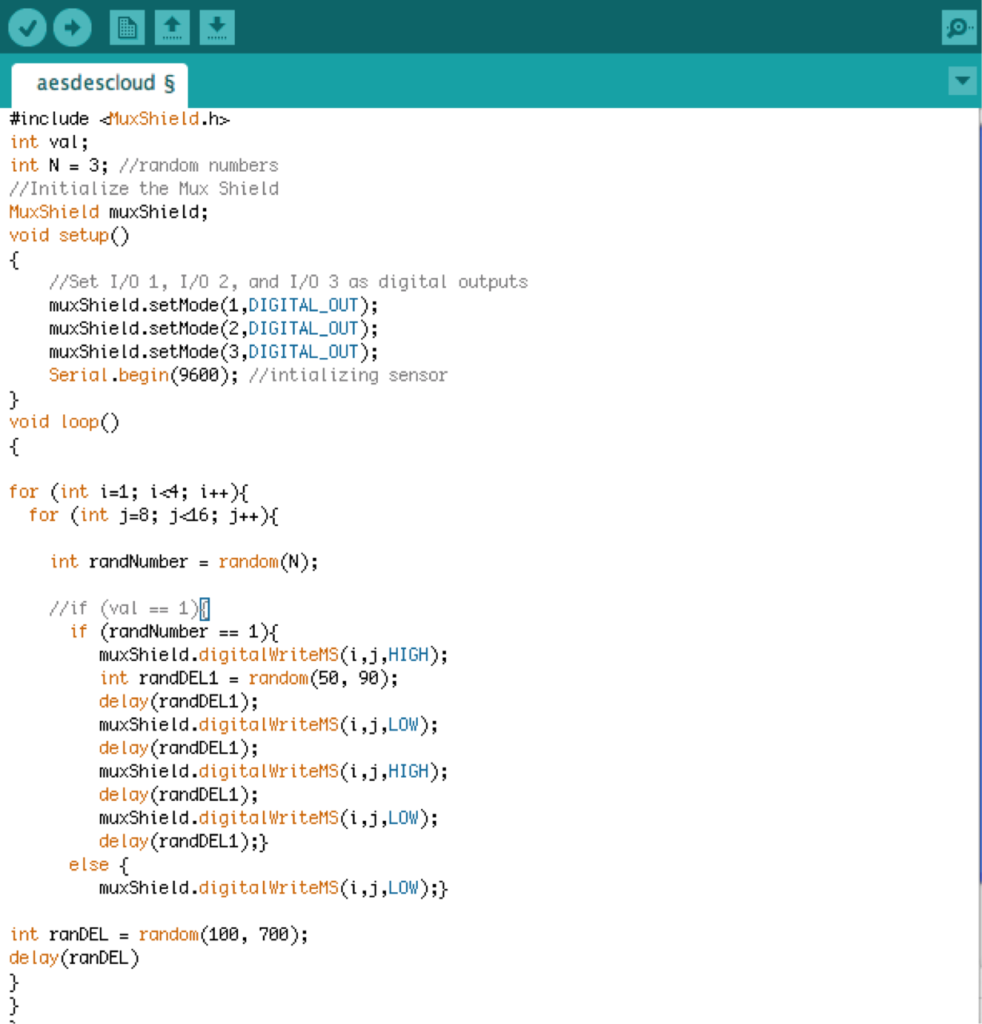Click the Verify checkmark button
Viewport: 982px width, 1024px height.
click(28, 27)
